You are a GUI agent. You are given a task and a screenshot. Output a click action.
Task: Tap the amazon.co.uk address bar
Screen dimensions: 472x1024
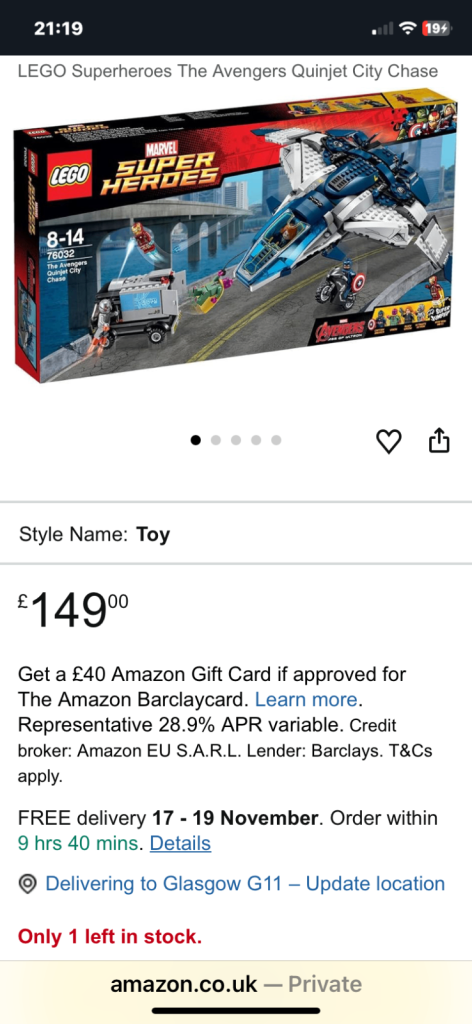coord(236,984)
